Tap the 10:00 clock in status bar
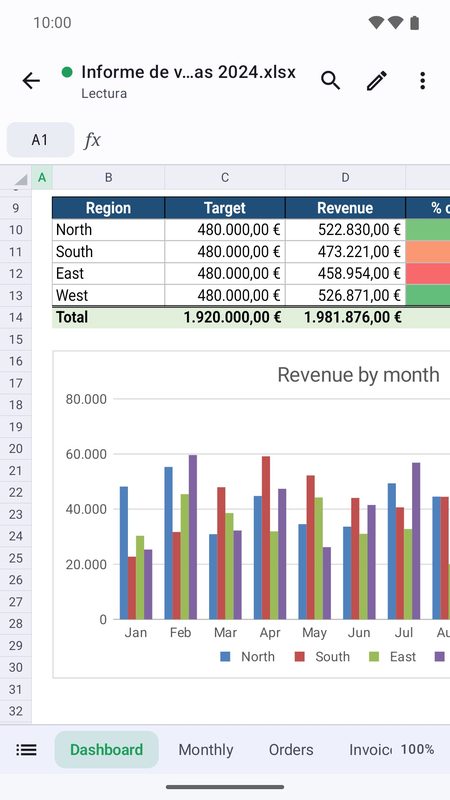 [x=53, y=23]
